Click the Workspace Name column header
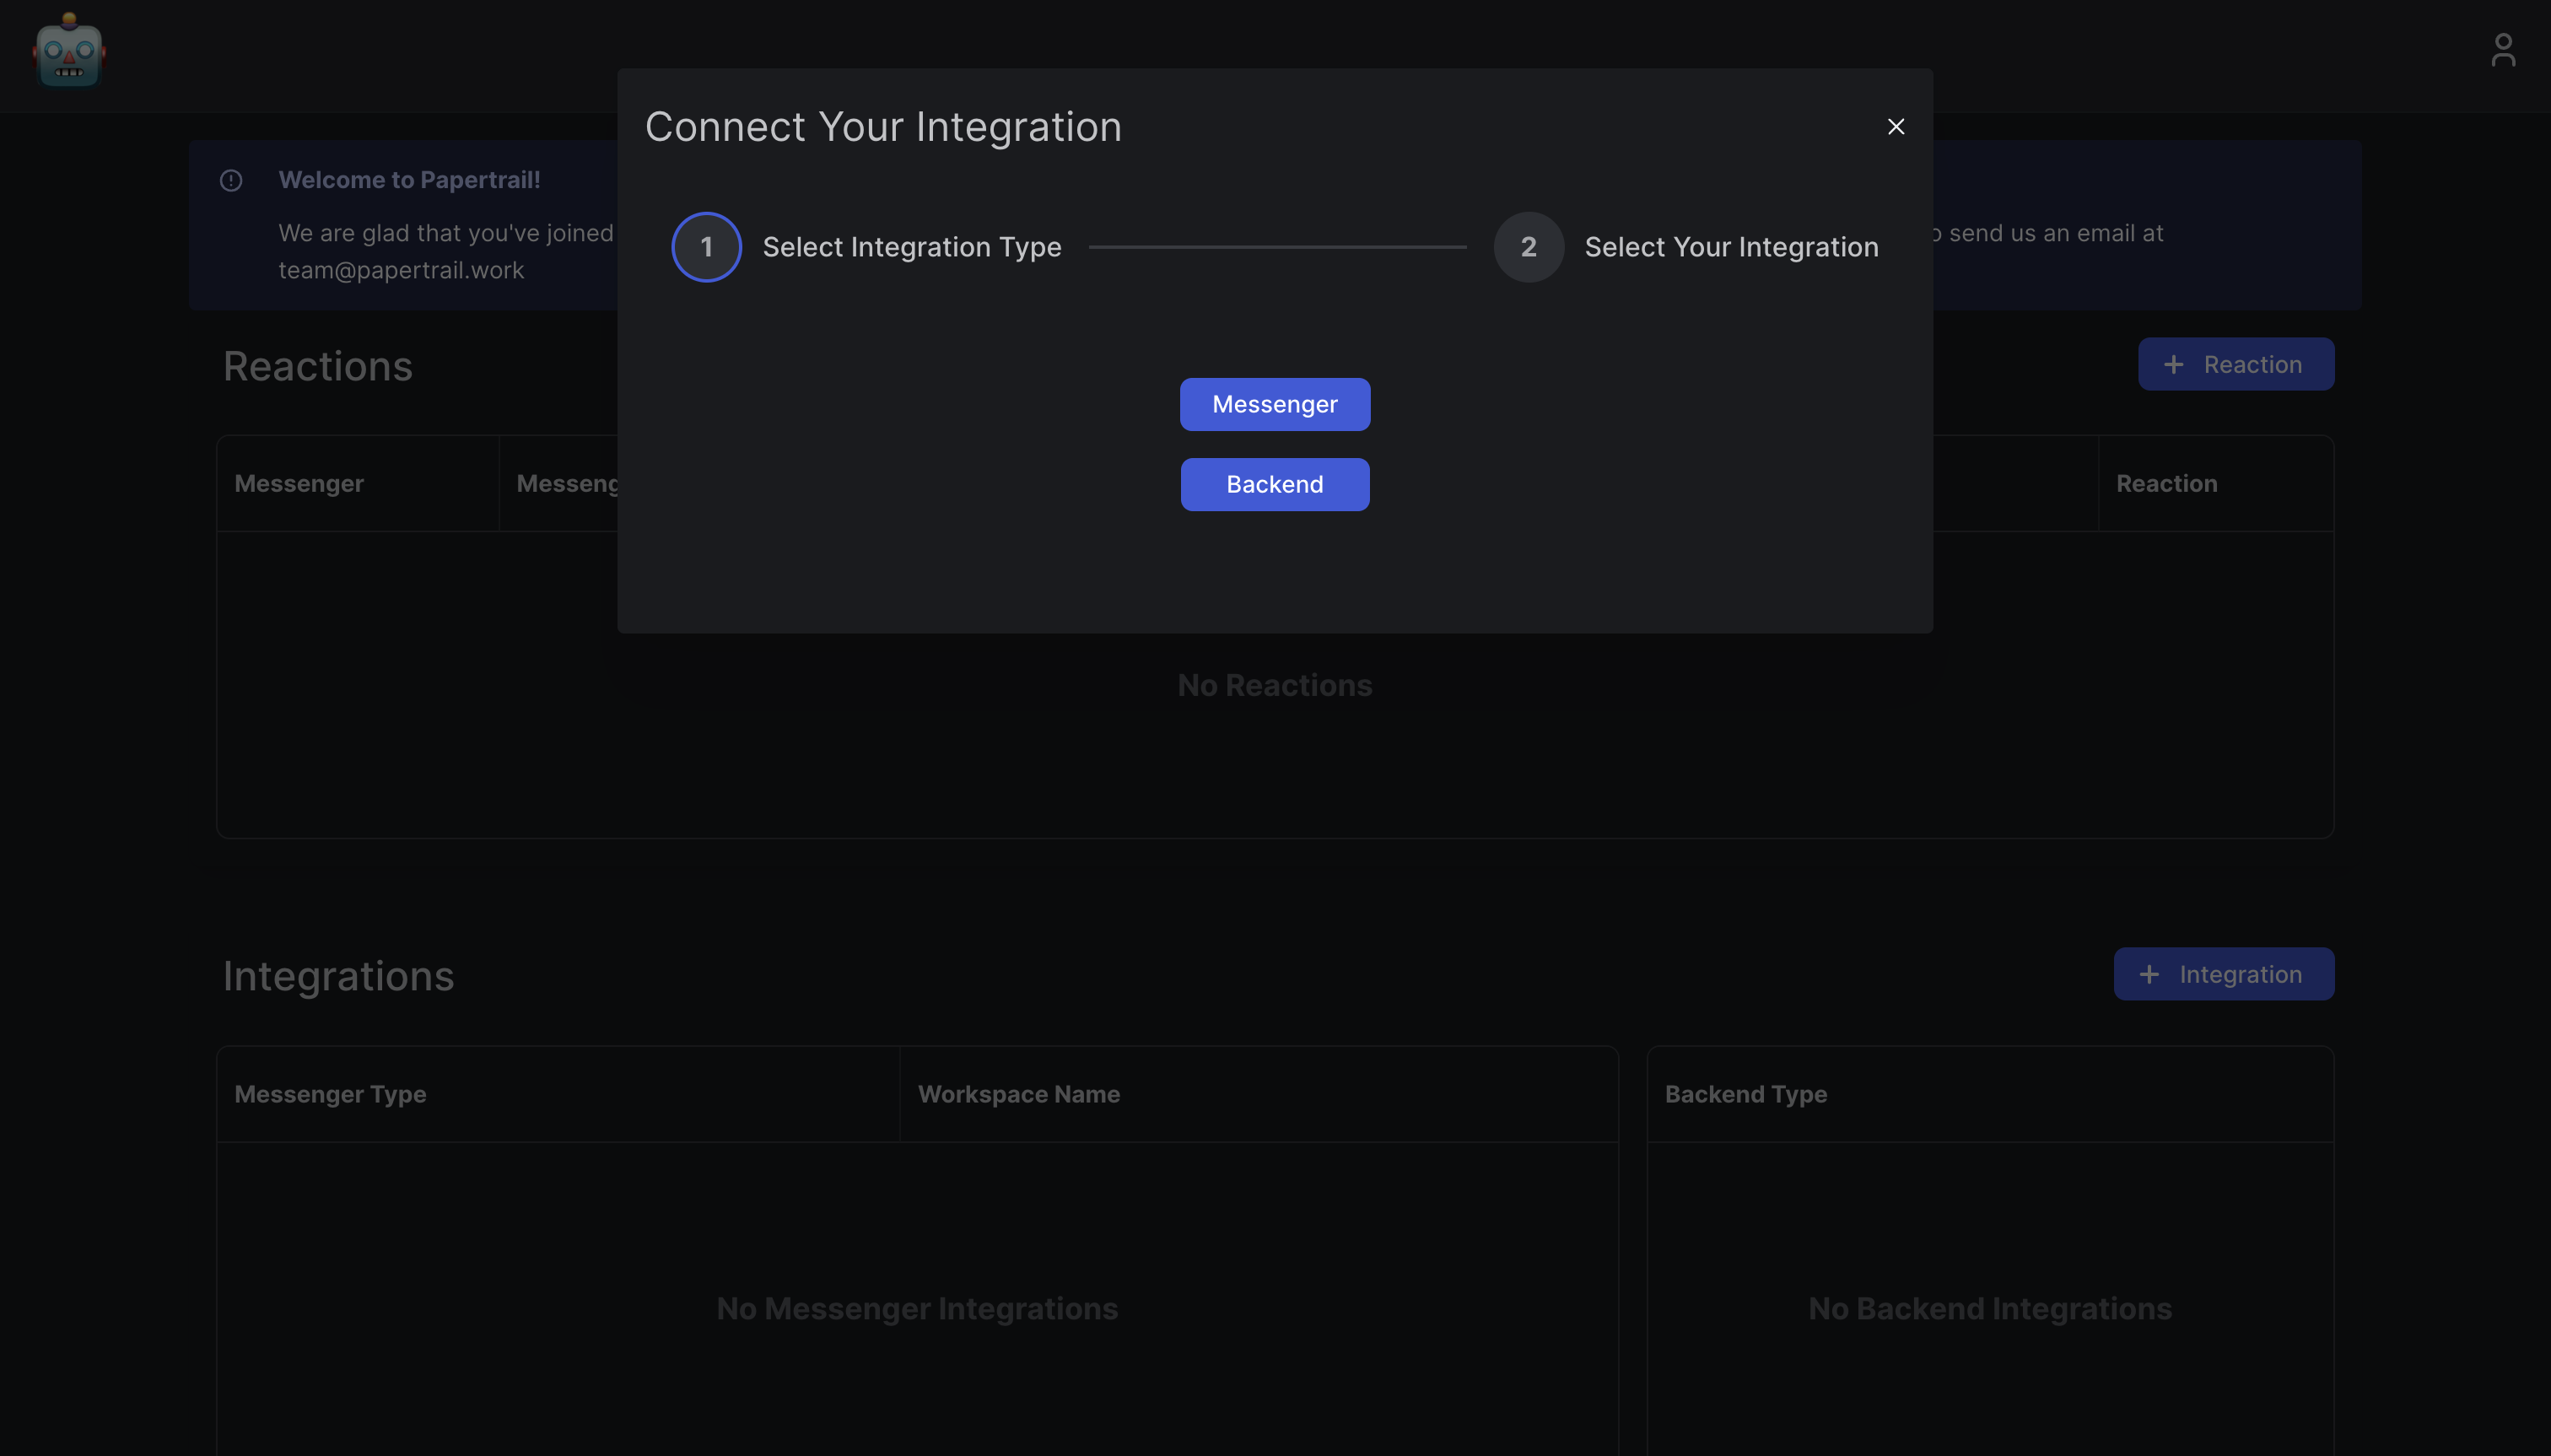The height and width of the screenshot is (1456, 2551). pyautogui.click(x=1018, y=1095)
